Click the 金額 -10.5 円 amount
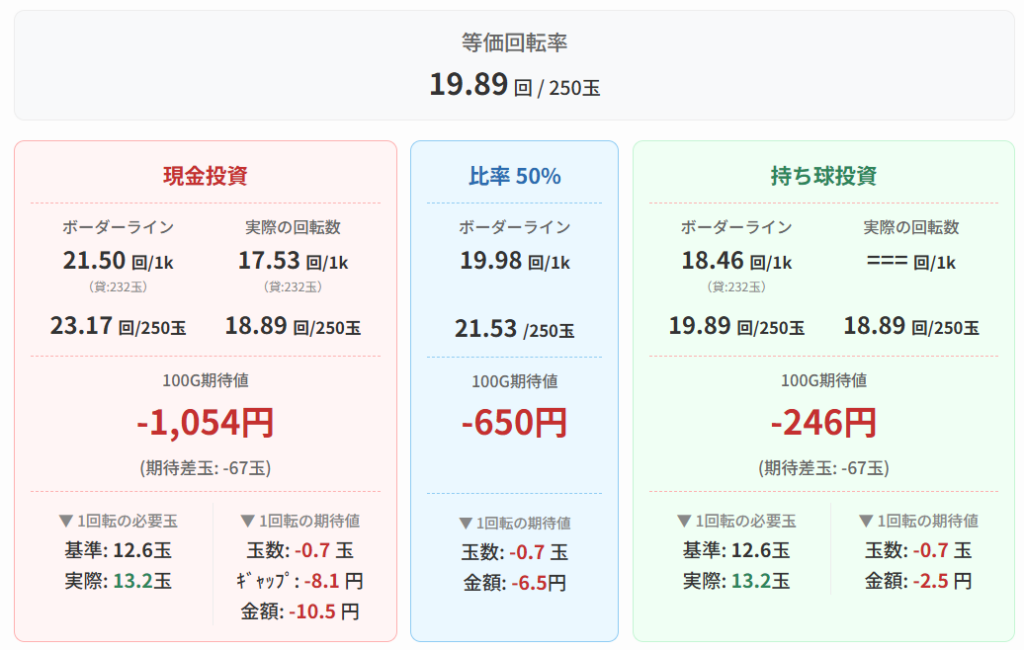 click(x=301, y=611)
